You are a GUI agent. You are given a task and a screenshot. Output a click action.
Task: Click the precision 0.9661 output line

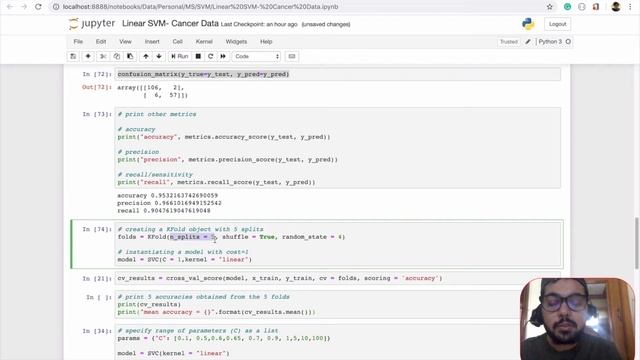tap(169, 203)
